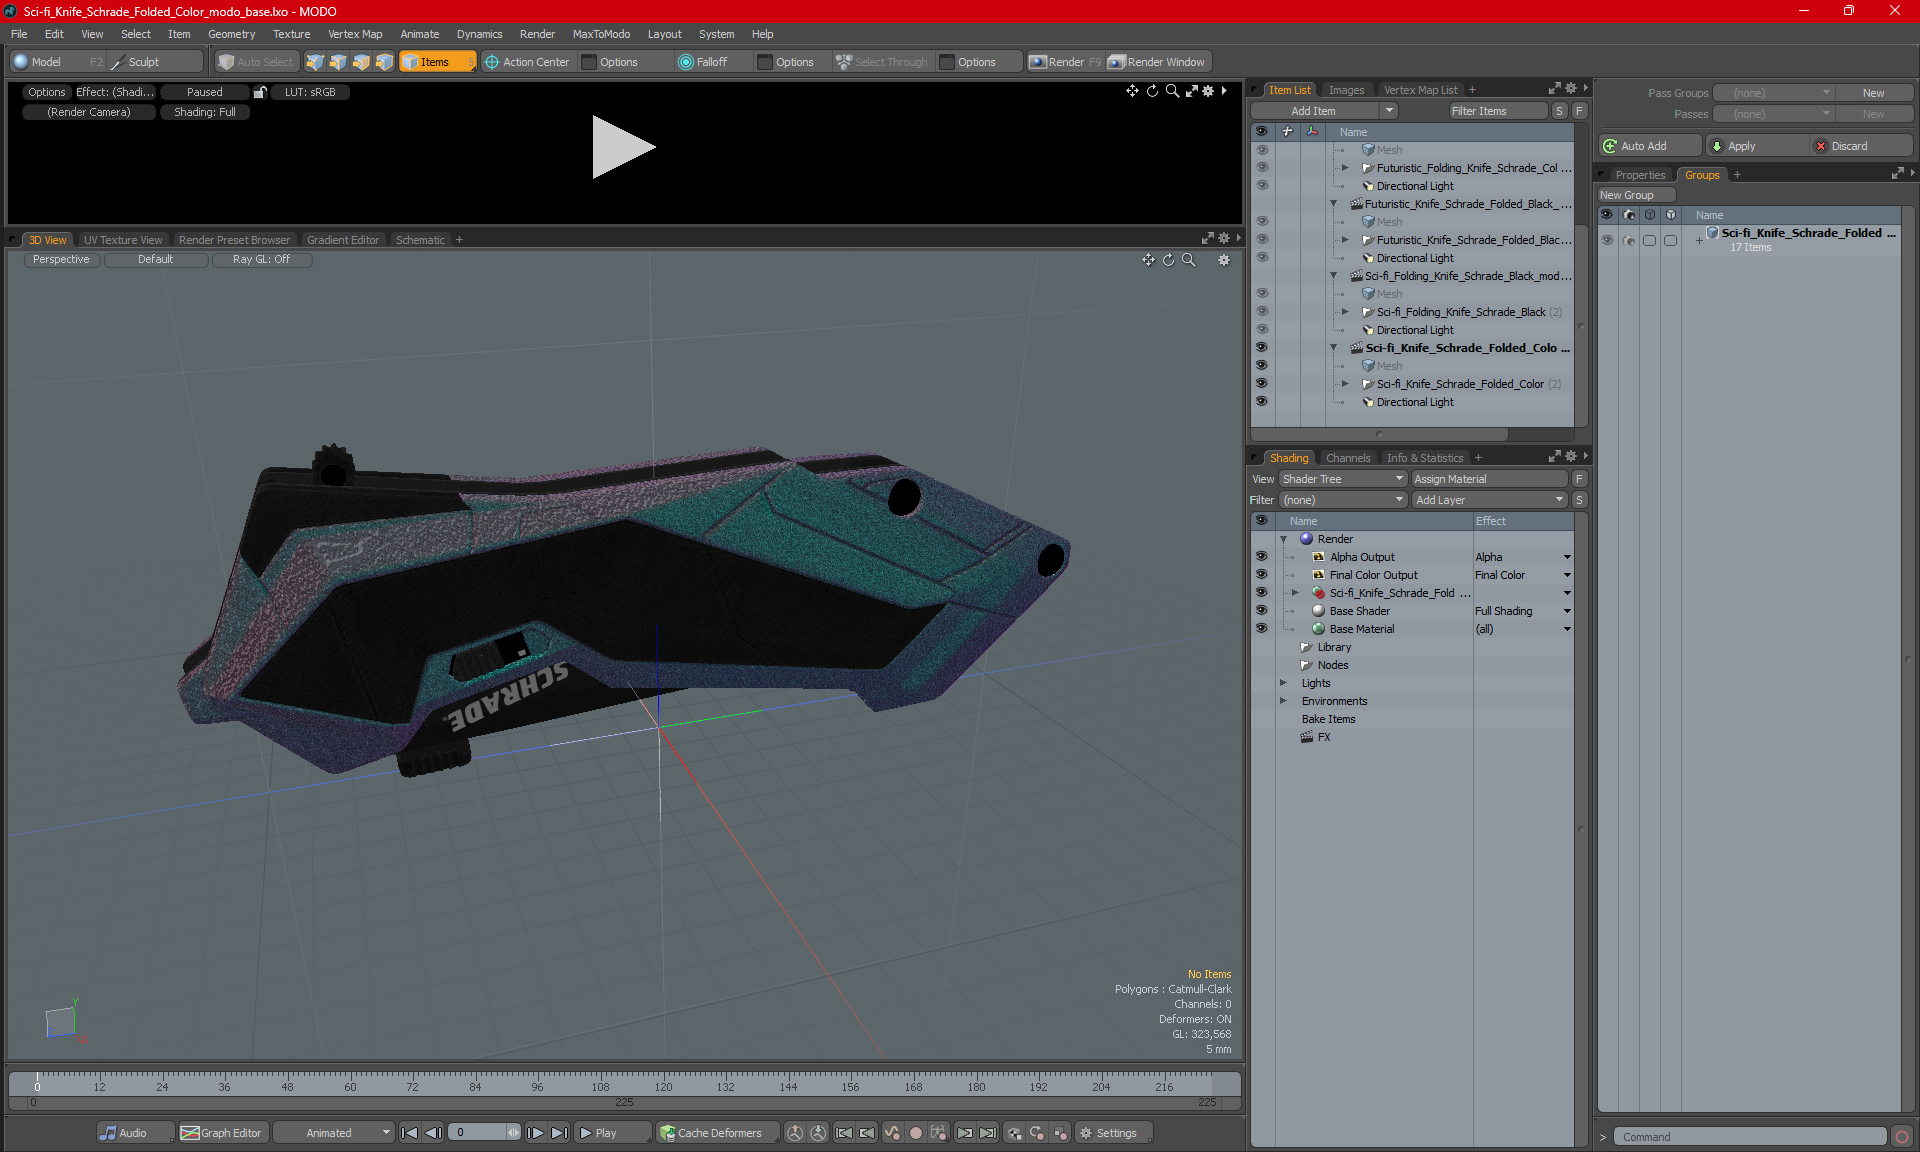1920x1152 pixels.
Task: Go to the last frame
Action: coord(560,1133)
